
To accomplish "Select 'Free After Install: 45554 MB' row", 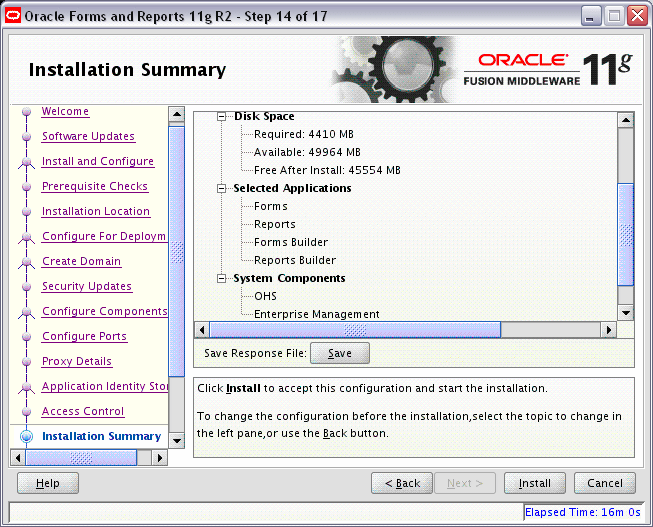I will coord(327,170).
